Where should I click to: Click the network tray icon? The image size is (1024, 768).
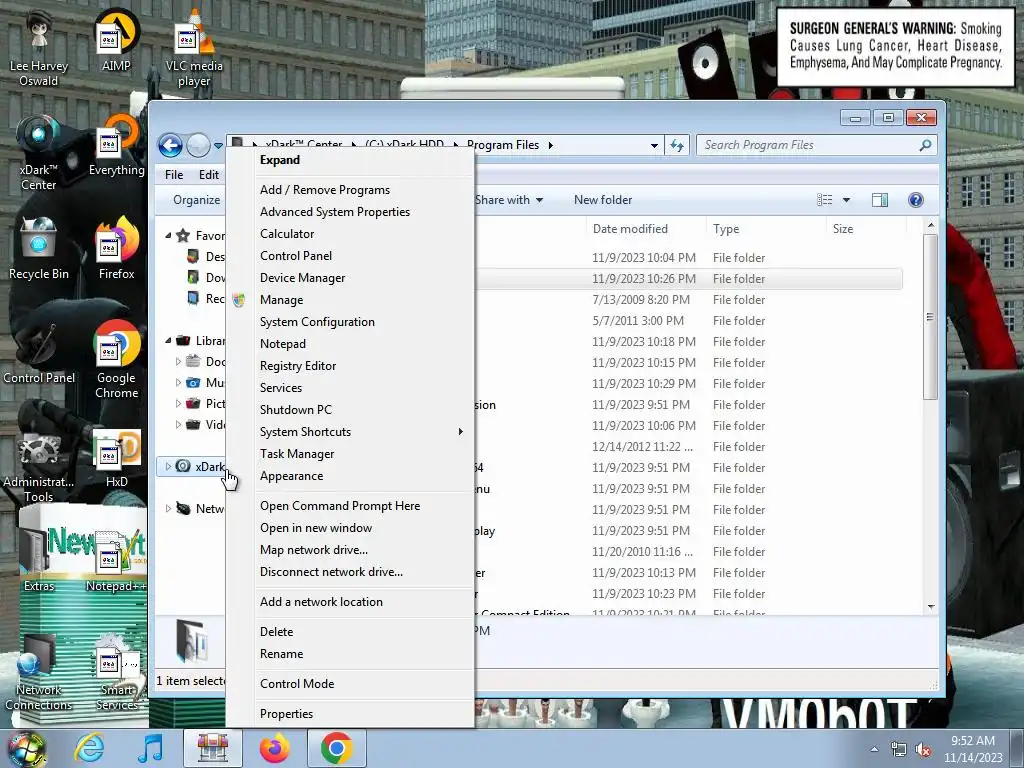(x=899, y=750)
